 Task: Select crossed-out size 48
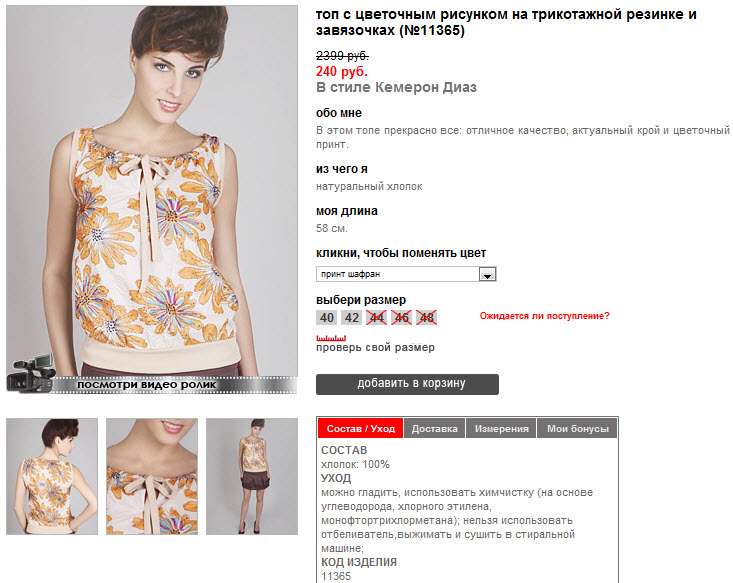426,318
